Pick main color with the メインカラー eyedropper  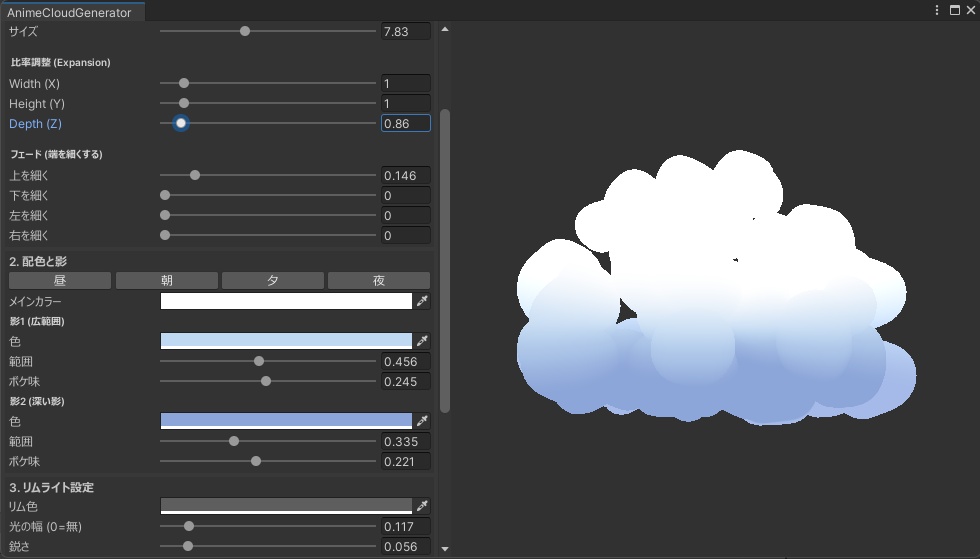click(x=422, y=301)
